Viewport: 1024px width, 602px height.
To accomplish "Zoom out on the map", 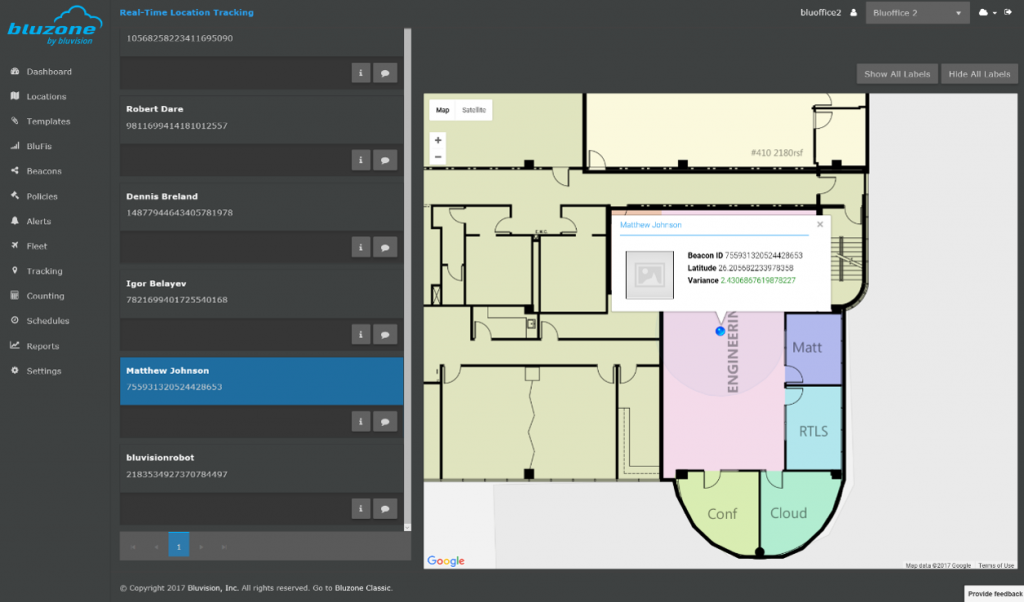I will pyautogui.click(x=438, y=157).
